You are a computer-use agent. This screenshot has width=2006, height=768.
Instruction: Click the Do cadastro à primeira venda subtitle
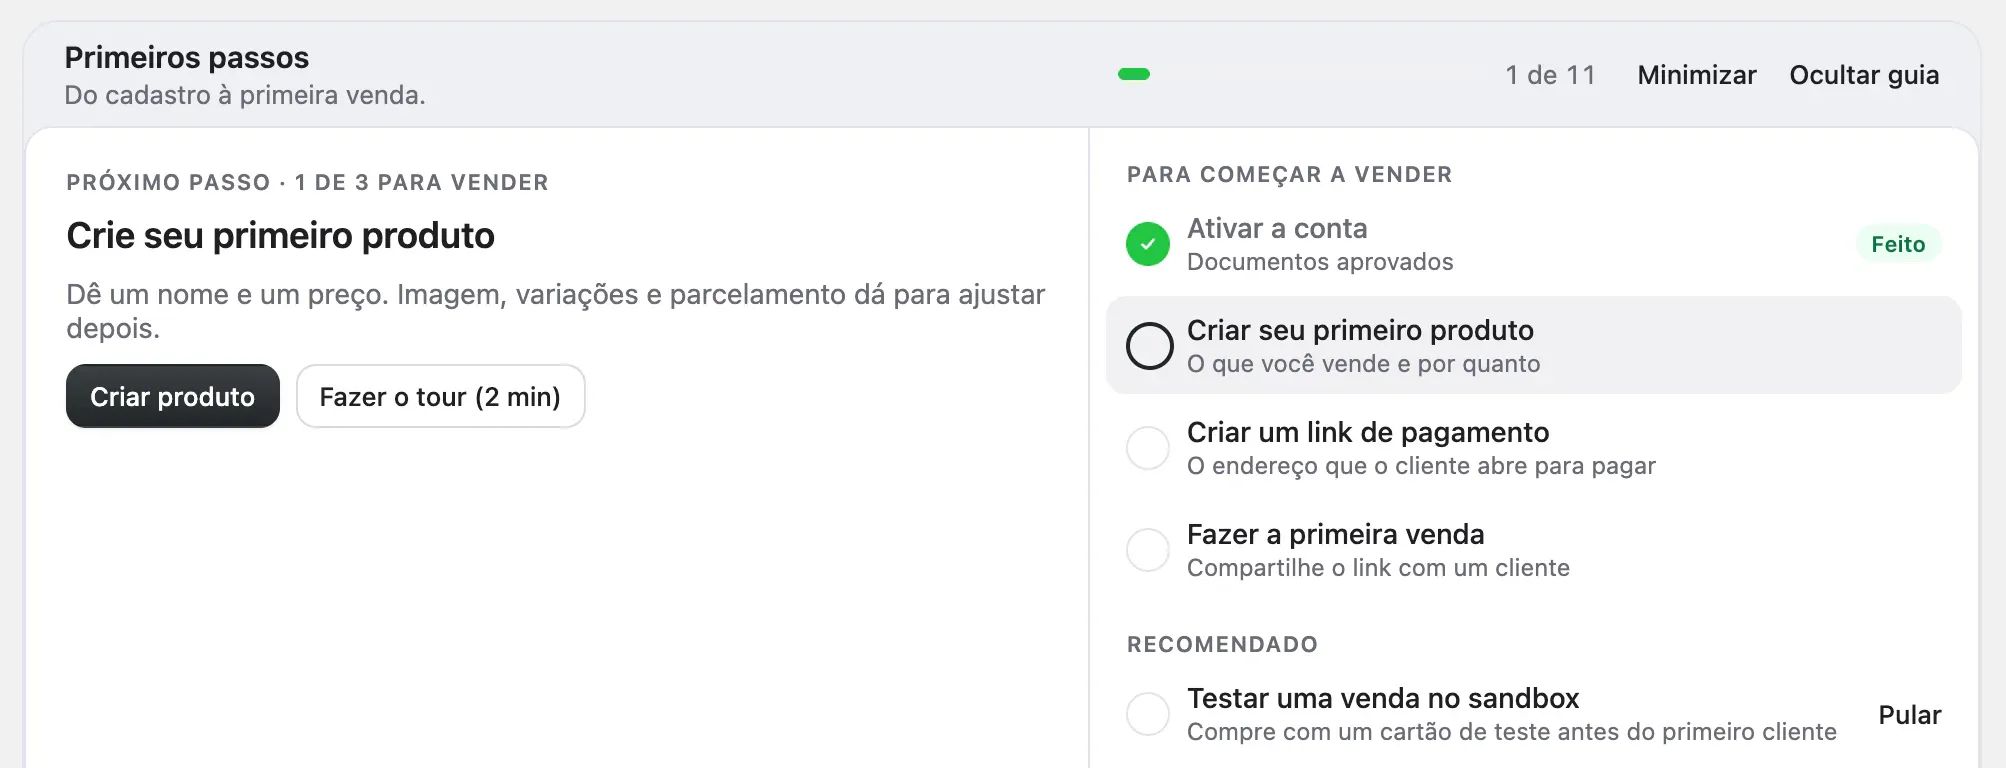[x=245, y=95]
